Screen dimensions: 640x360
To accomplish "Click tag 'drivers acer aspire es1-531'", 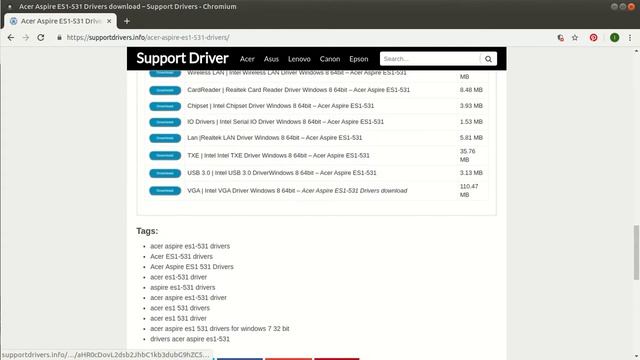I will [x=190, y=339].
